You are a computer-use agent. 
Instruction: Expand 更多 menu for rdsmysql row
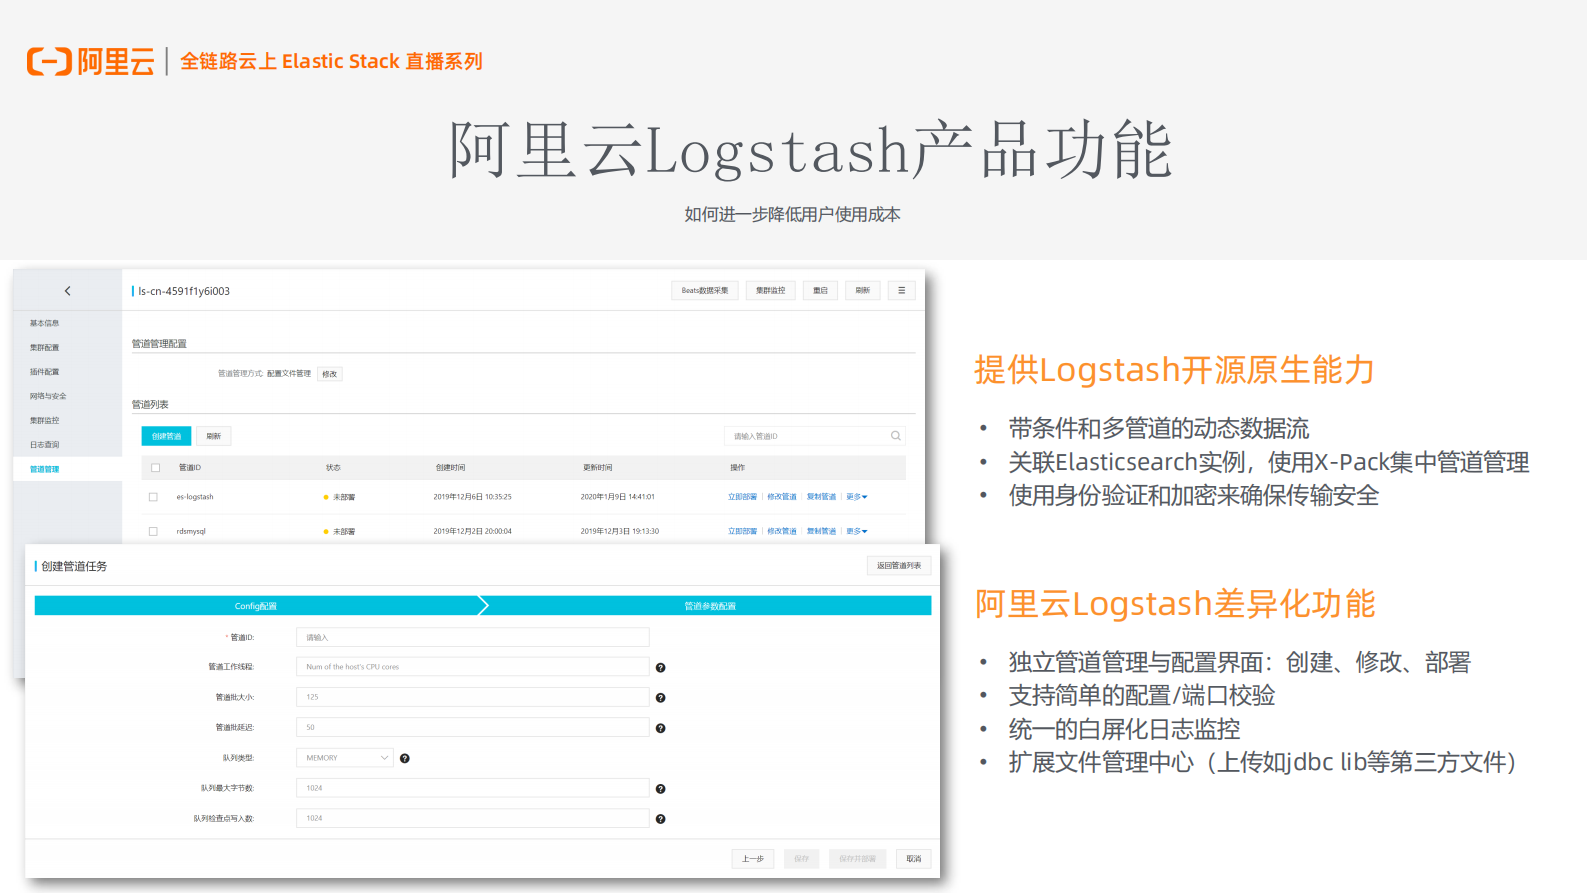pyautogui.click(x=857, y=532)
